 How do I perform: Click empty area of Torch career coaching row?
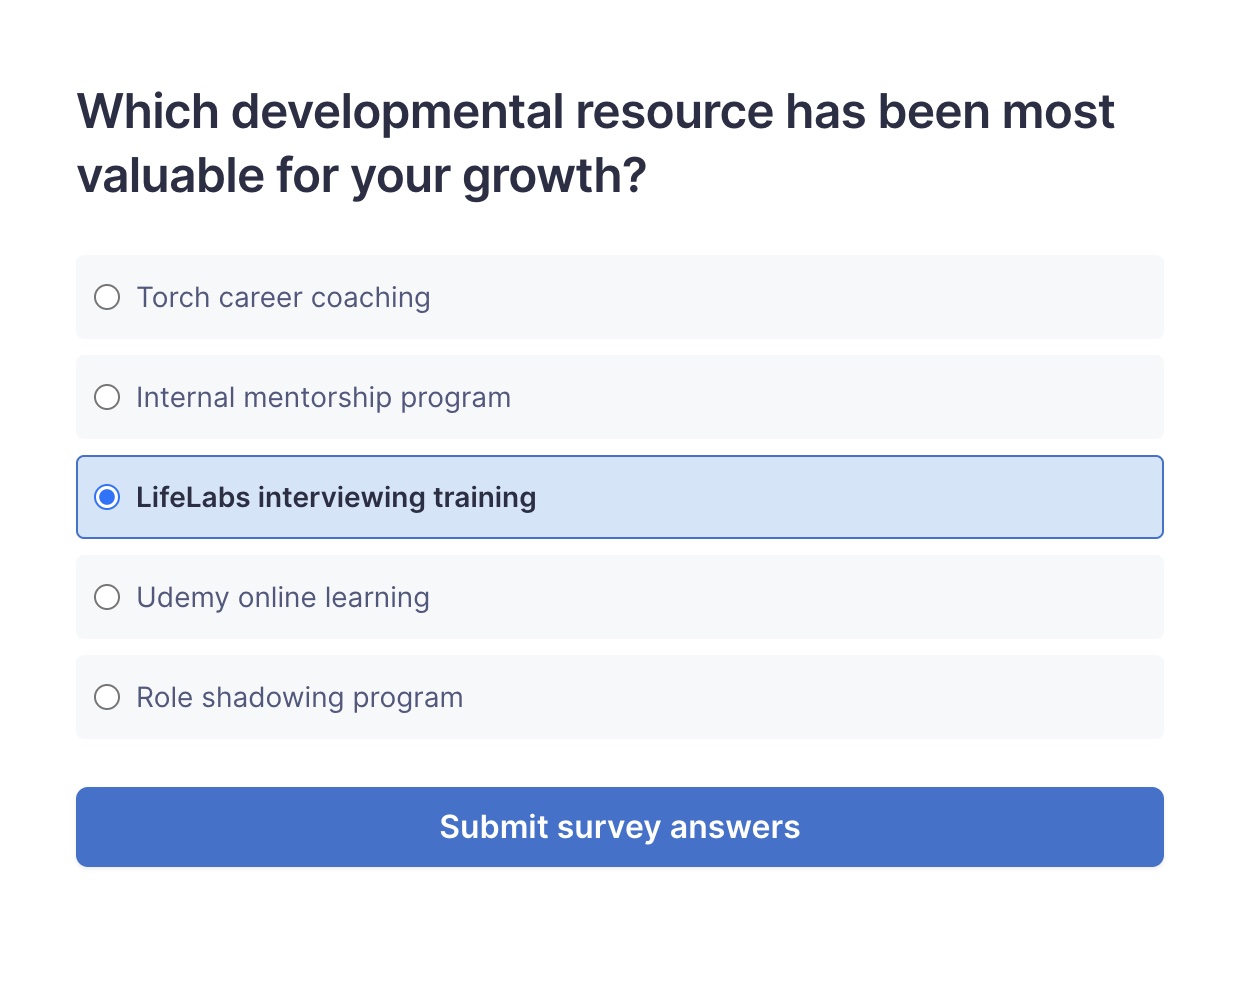coord(800,297)
